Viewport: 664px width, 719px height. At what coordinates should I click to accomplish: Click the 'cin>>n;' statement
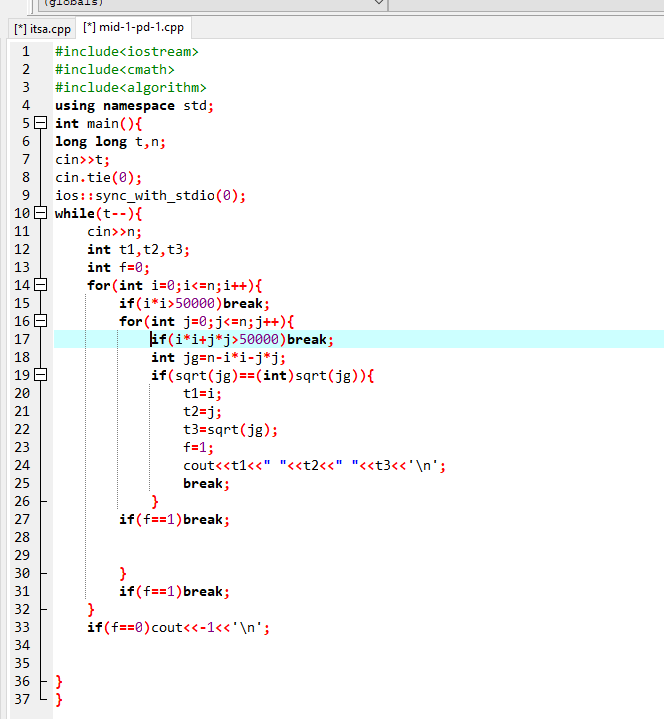point(115,232)
